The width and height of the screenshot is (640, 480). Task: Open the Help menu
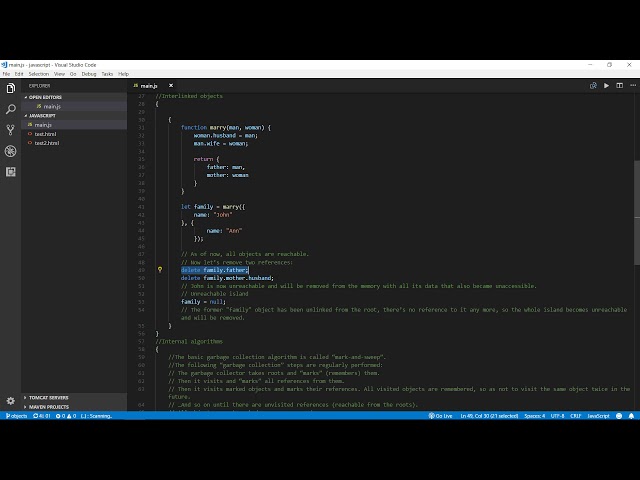click(x=123, y=74)
